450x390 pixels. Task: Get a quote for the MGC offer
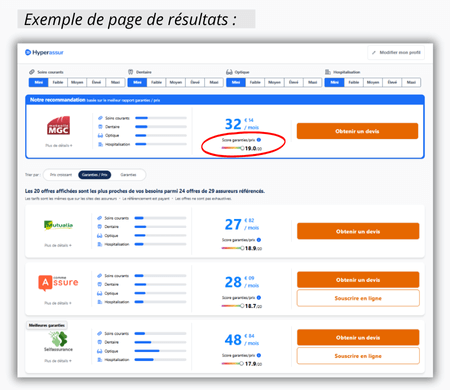pos(357,131)
